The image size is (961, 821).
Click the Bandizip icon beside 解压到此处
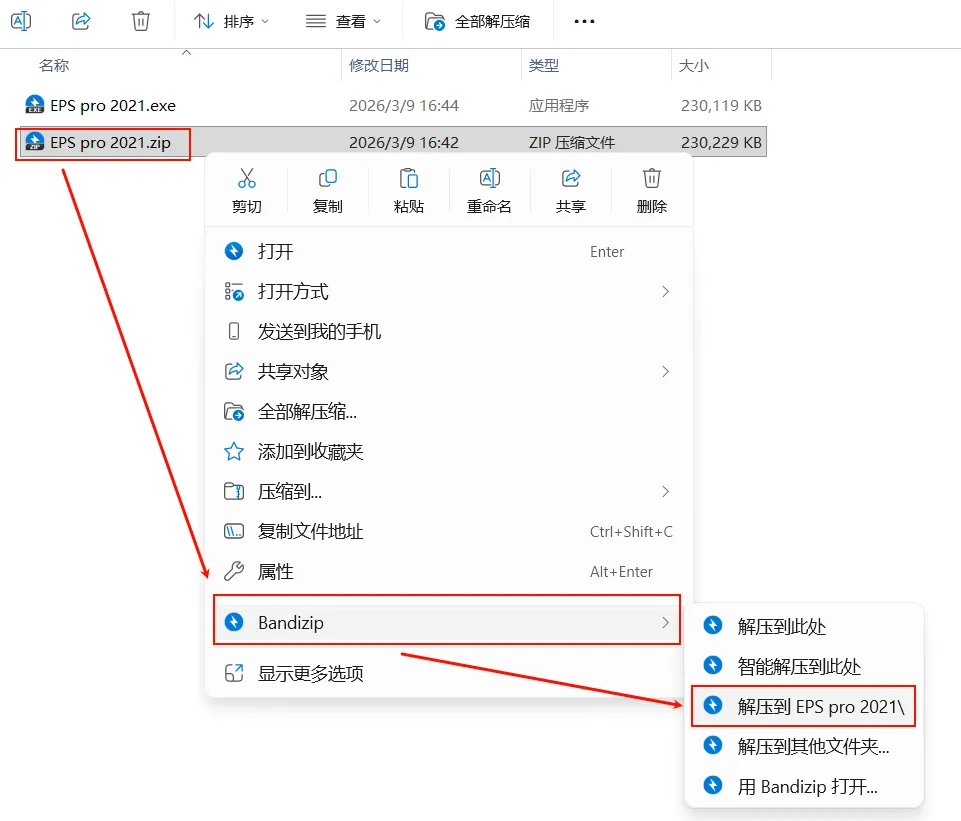coord(712,625)
